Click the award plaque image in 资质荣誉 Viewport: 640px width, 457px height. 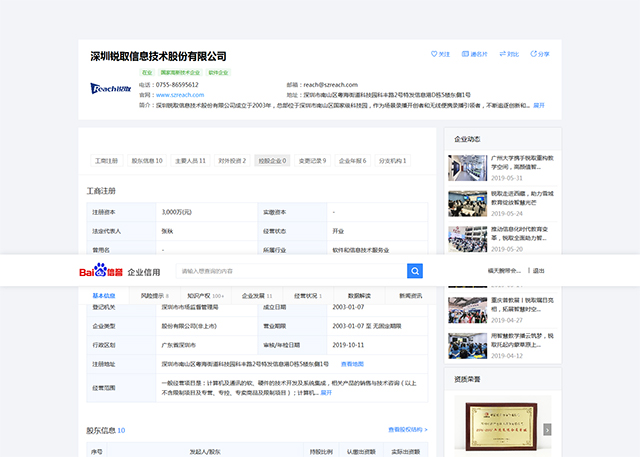502,426
